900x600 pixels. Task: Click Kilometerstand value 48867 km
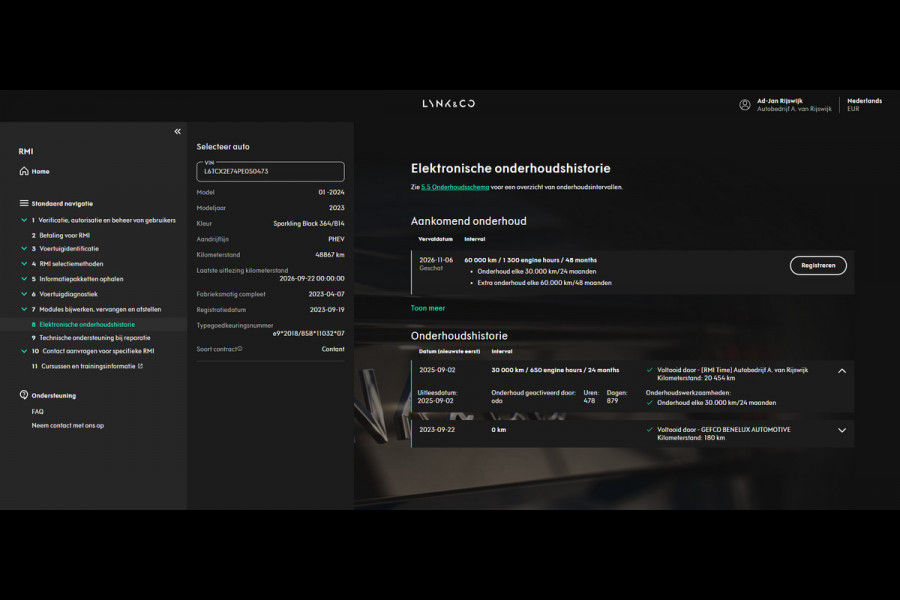point(330,254)
